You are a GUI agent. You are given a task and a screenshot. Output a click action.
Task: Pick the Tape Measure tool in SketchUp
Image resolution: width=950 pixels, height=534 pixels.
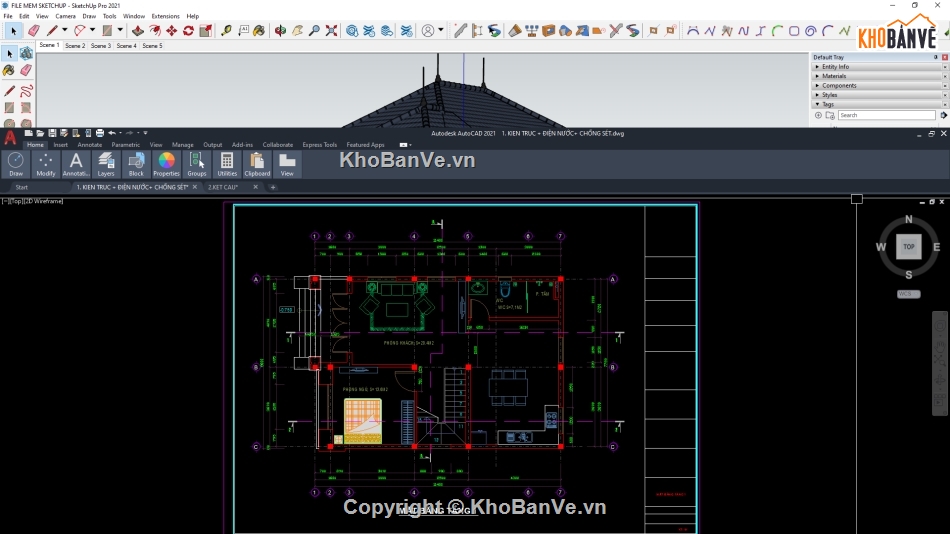point(226,30)
